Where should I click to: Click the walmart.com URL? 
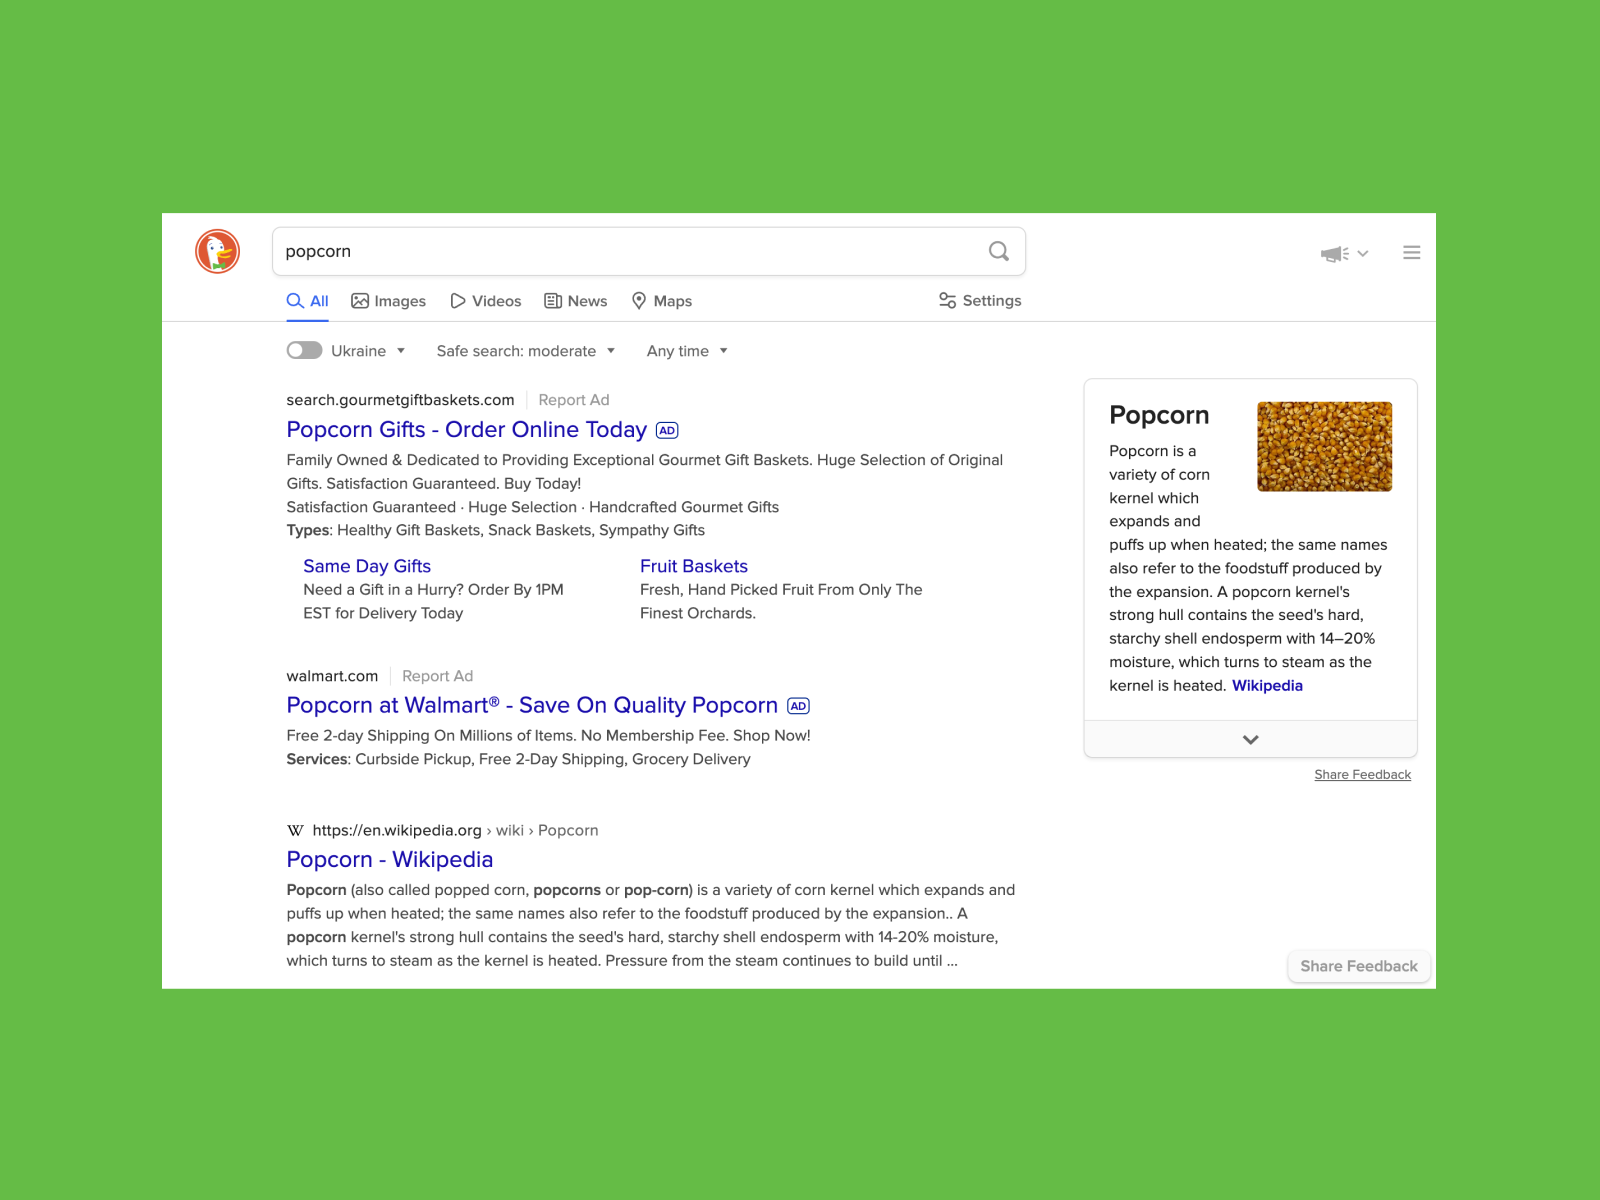pos(332,676)
